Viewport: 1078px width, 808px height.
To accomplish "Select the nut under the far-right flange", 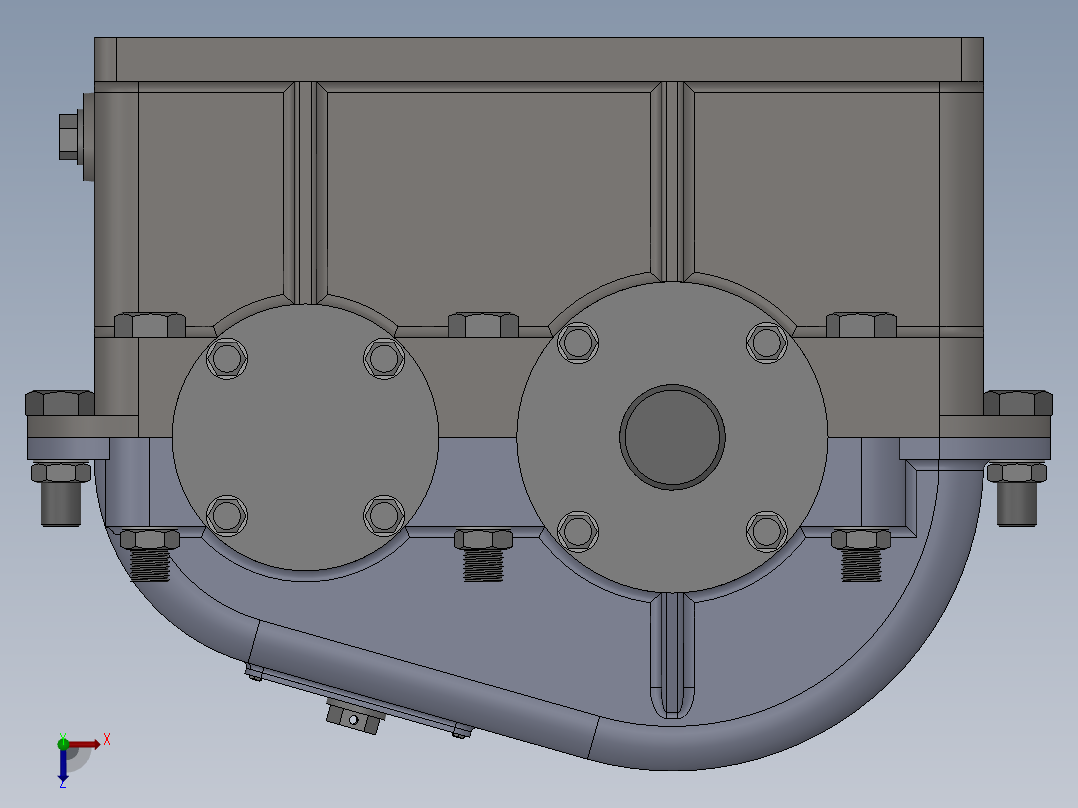I will tap(1017, 473).
